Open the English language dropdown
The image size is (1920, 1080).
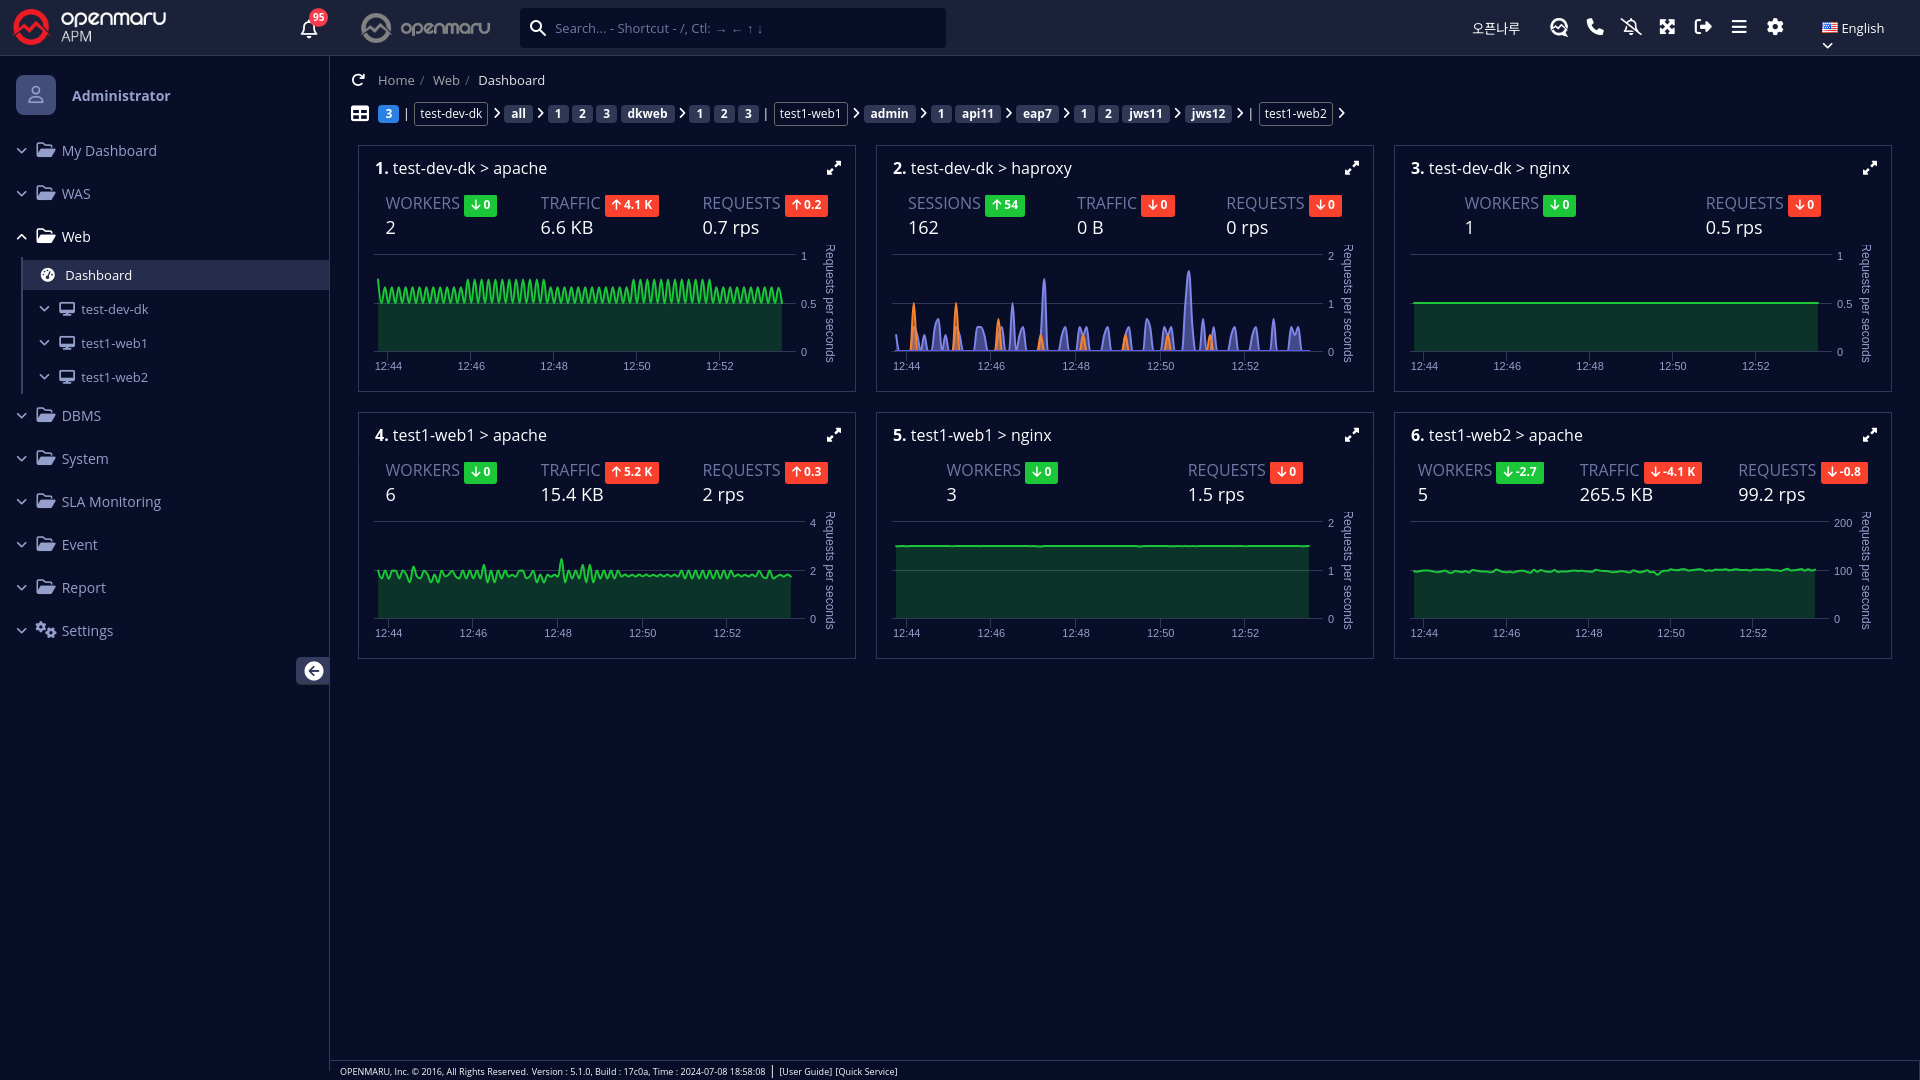pyautogui.click(x=1853, y=29)
